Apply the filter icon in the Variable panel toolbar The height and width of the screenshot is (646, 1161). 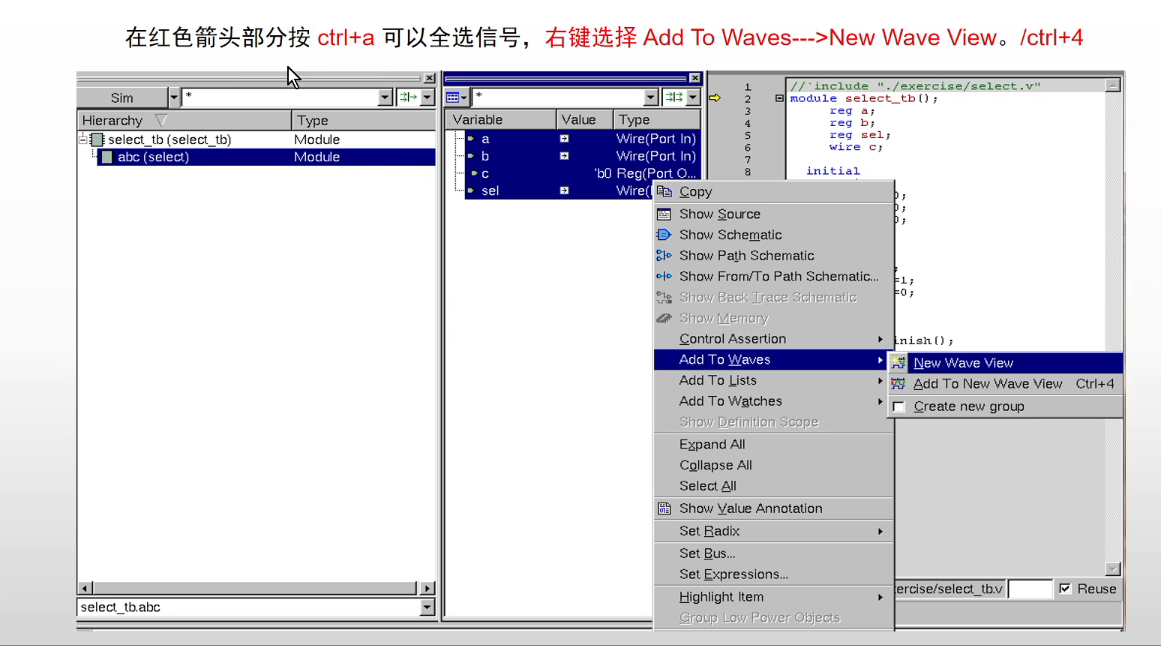pos(674,97)
